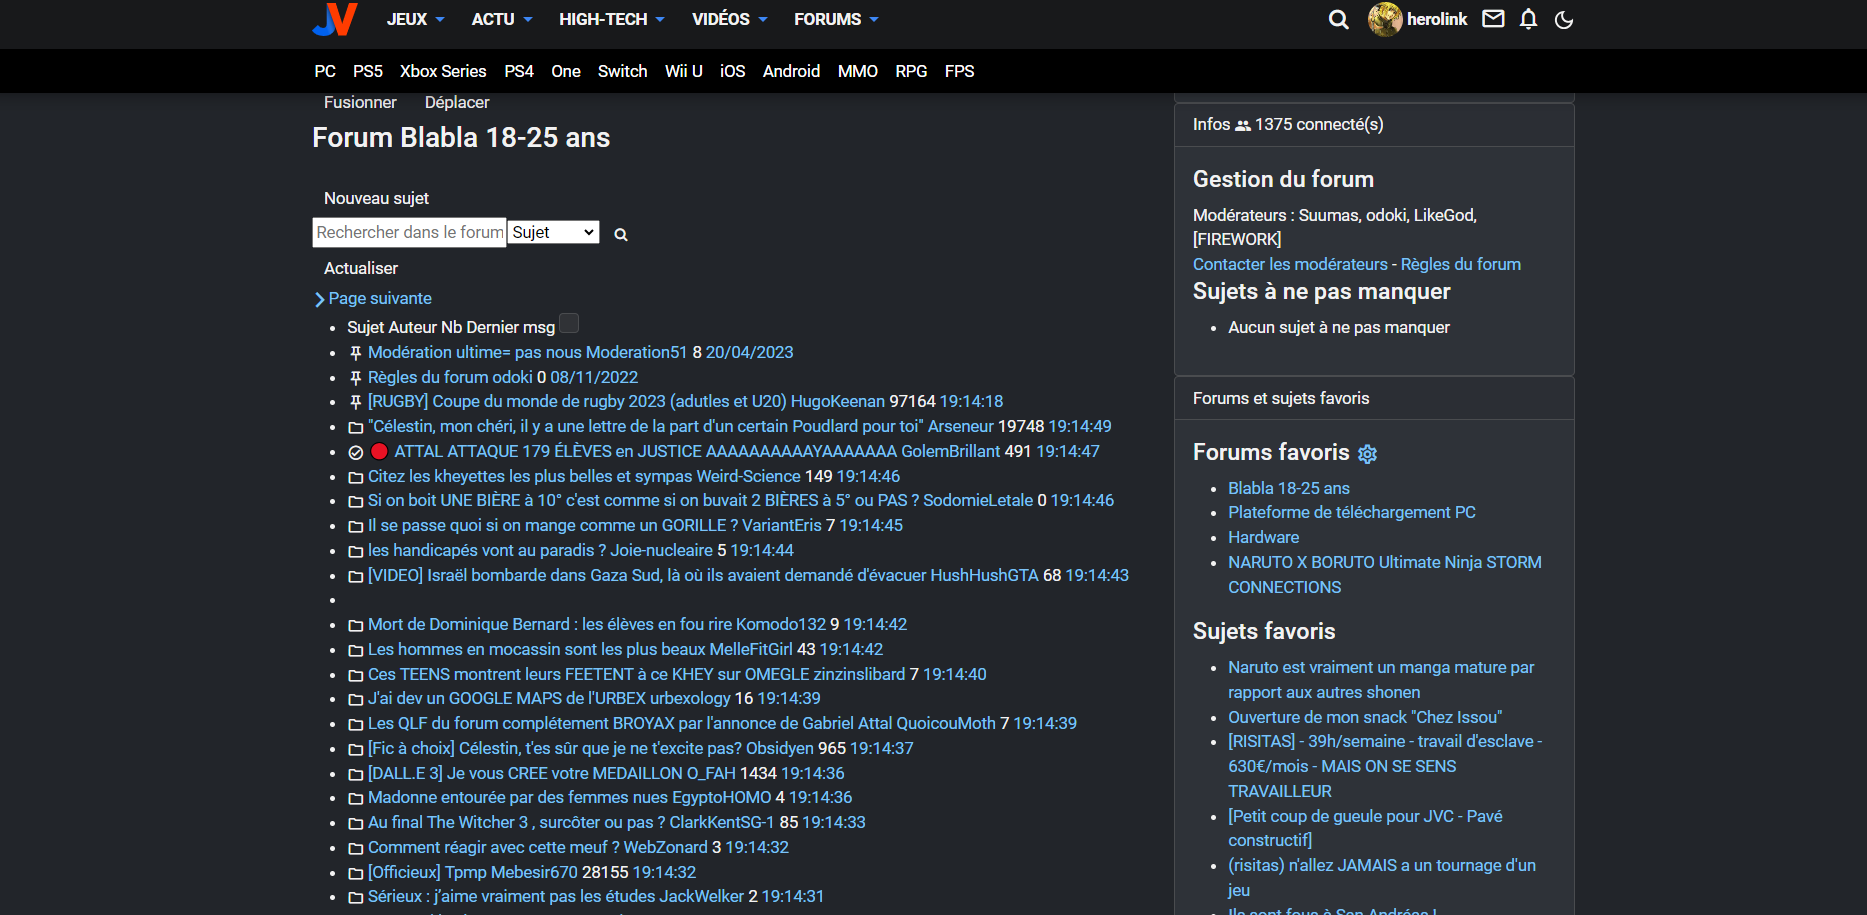Open the search magnifier in header
Image resolution: width=1867 pixels, height=915 pixels.
click(1338, 19)
